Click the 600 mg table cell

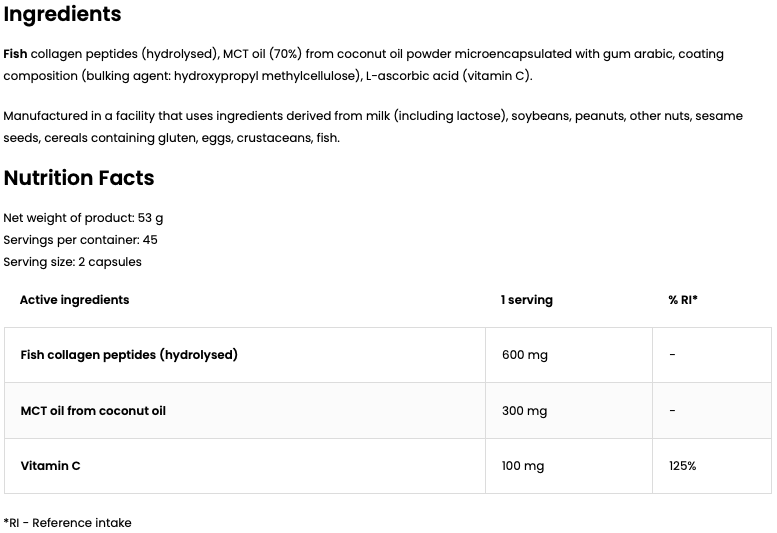524,355
